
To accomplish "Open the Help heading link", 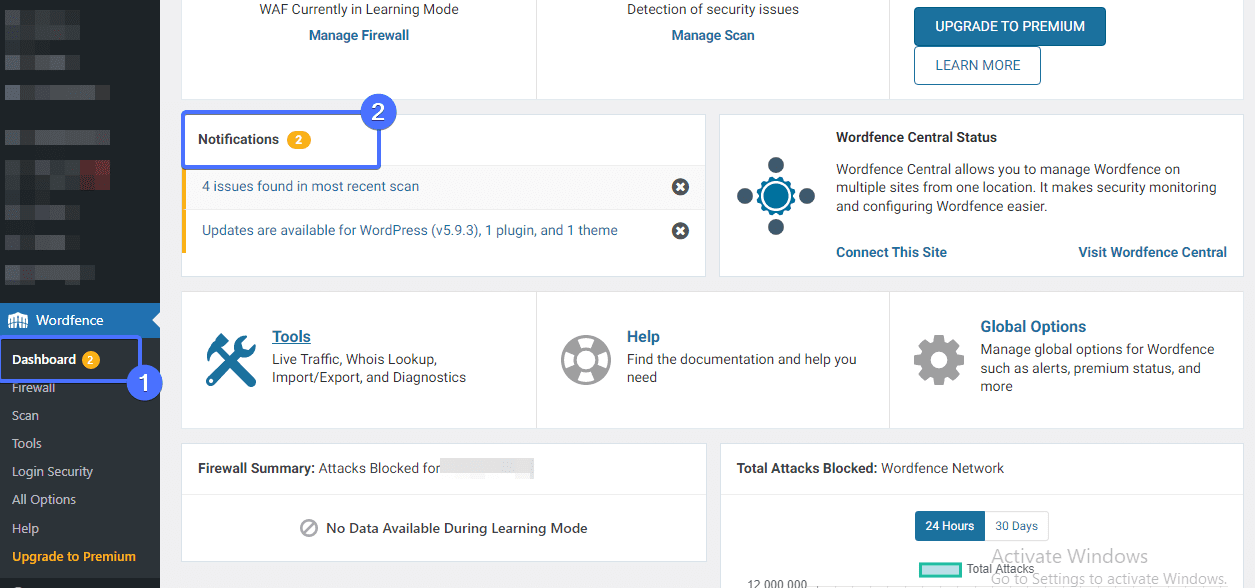I will point(643,337).
